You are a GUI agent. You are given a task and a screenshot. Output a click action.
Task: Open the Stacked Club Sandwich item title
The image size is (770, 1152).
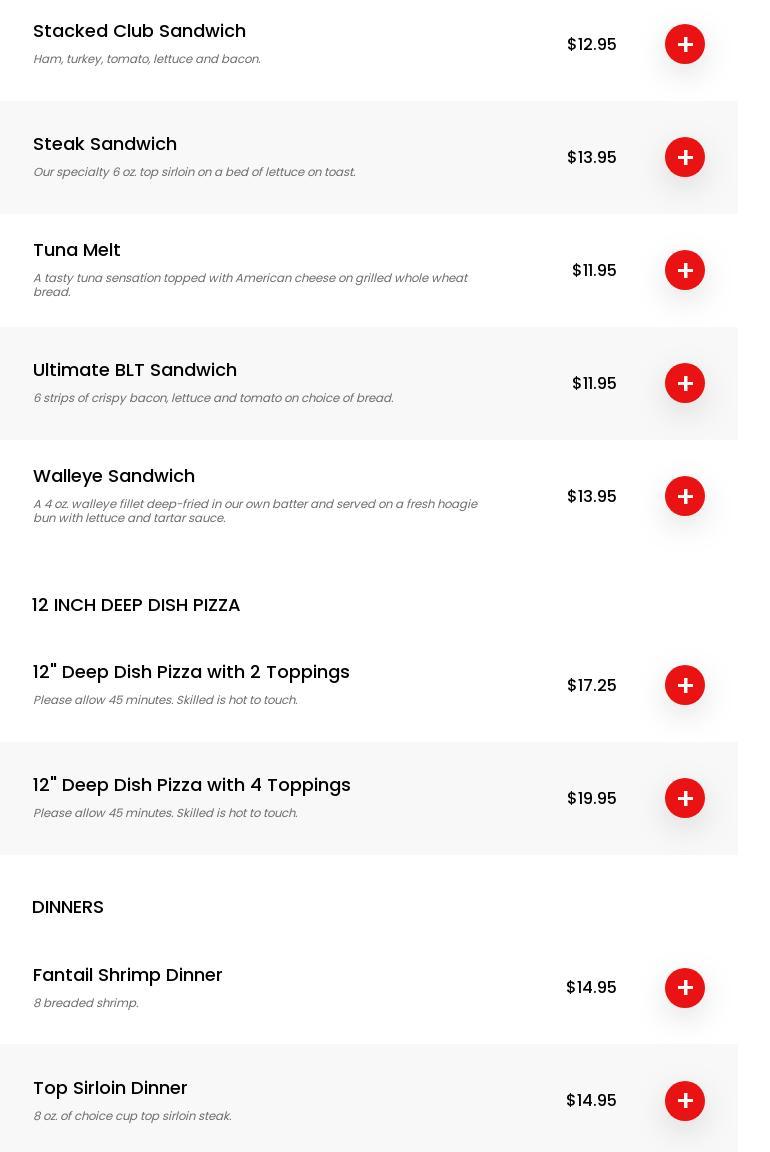139,31
